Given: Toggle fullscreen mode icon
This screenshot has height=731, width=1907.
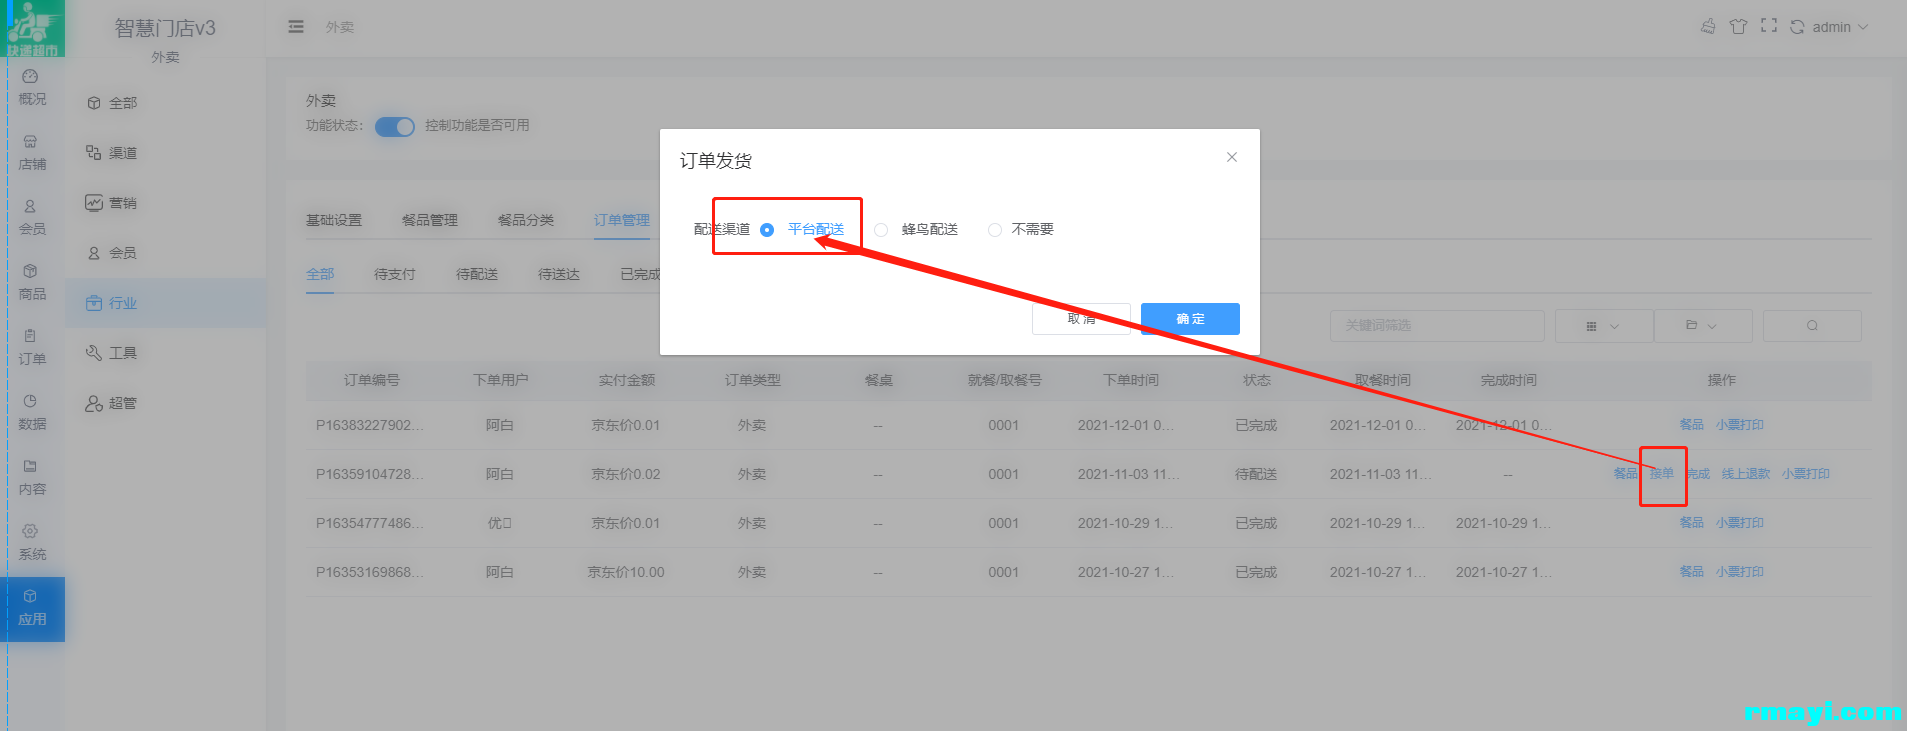Looking at the screenshot, I should click(x=1768, y=26).
